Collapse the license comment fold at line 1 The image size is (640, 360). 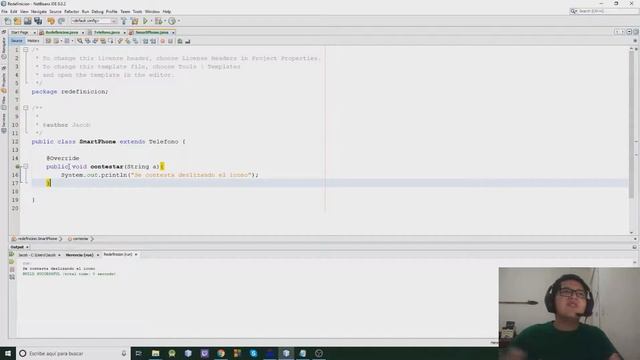point(25,50)
